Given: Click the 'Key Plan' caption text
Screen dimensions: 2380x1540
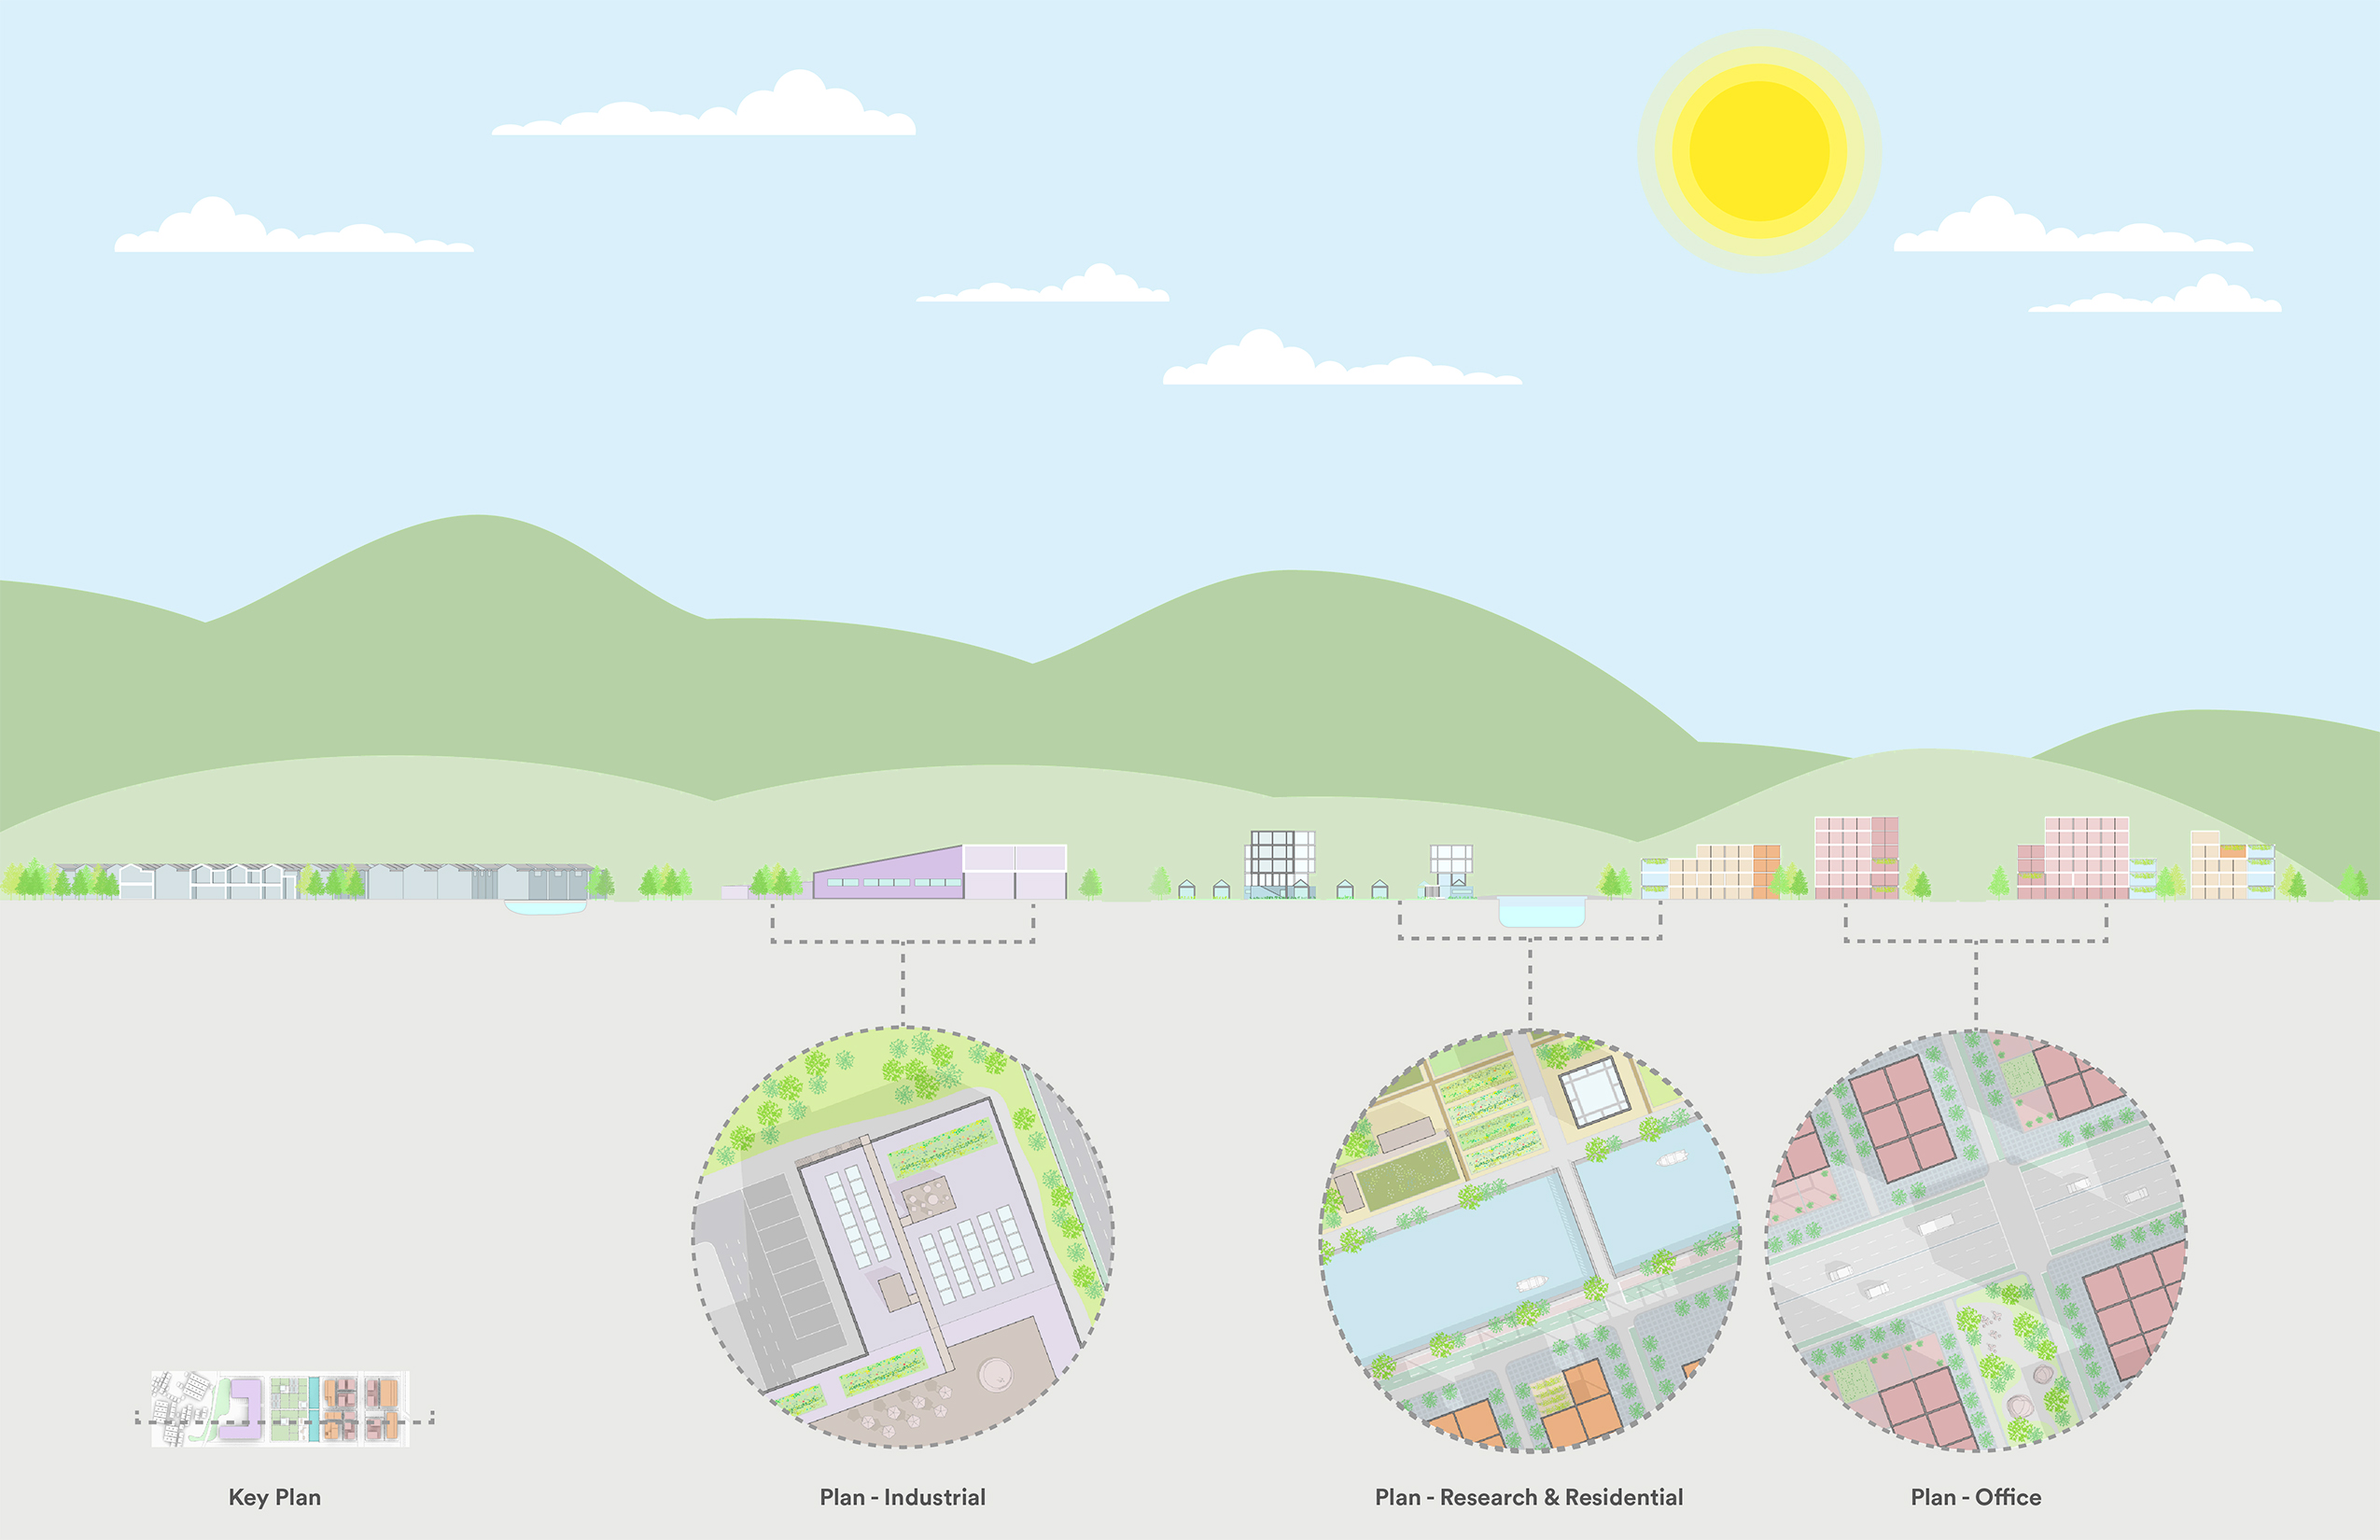Looking at the screenshot, I should 275,1497.
